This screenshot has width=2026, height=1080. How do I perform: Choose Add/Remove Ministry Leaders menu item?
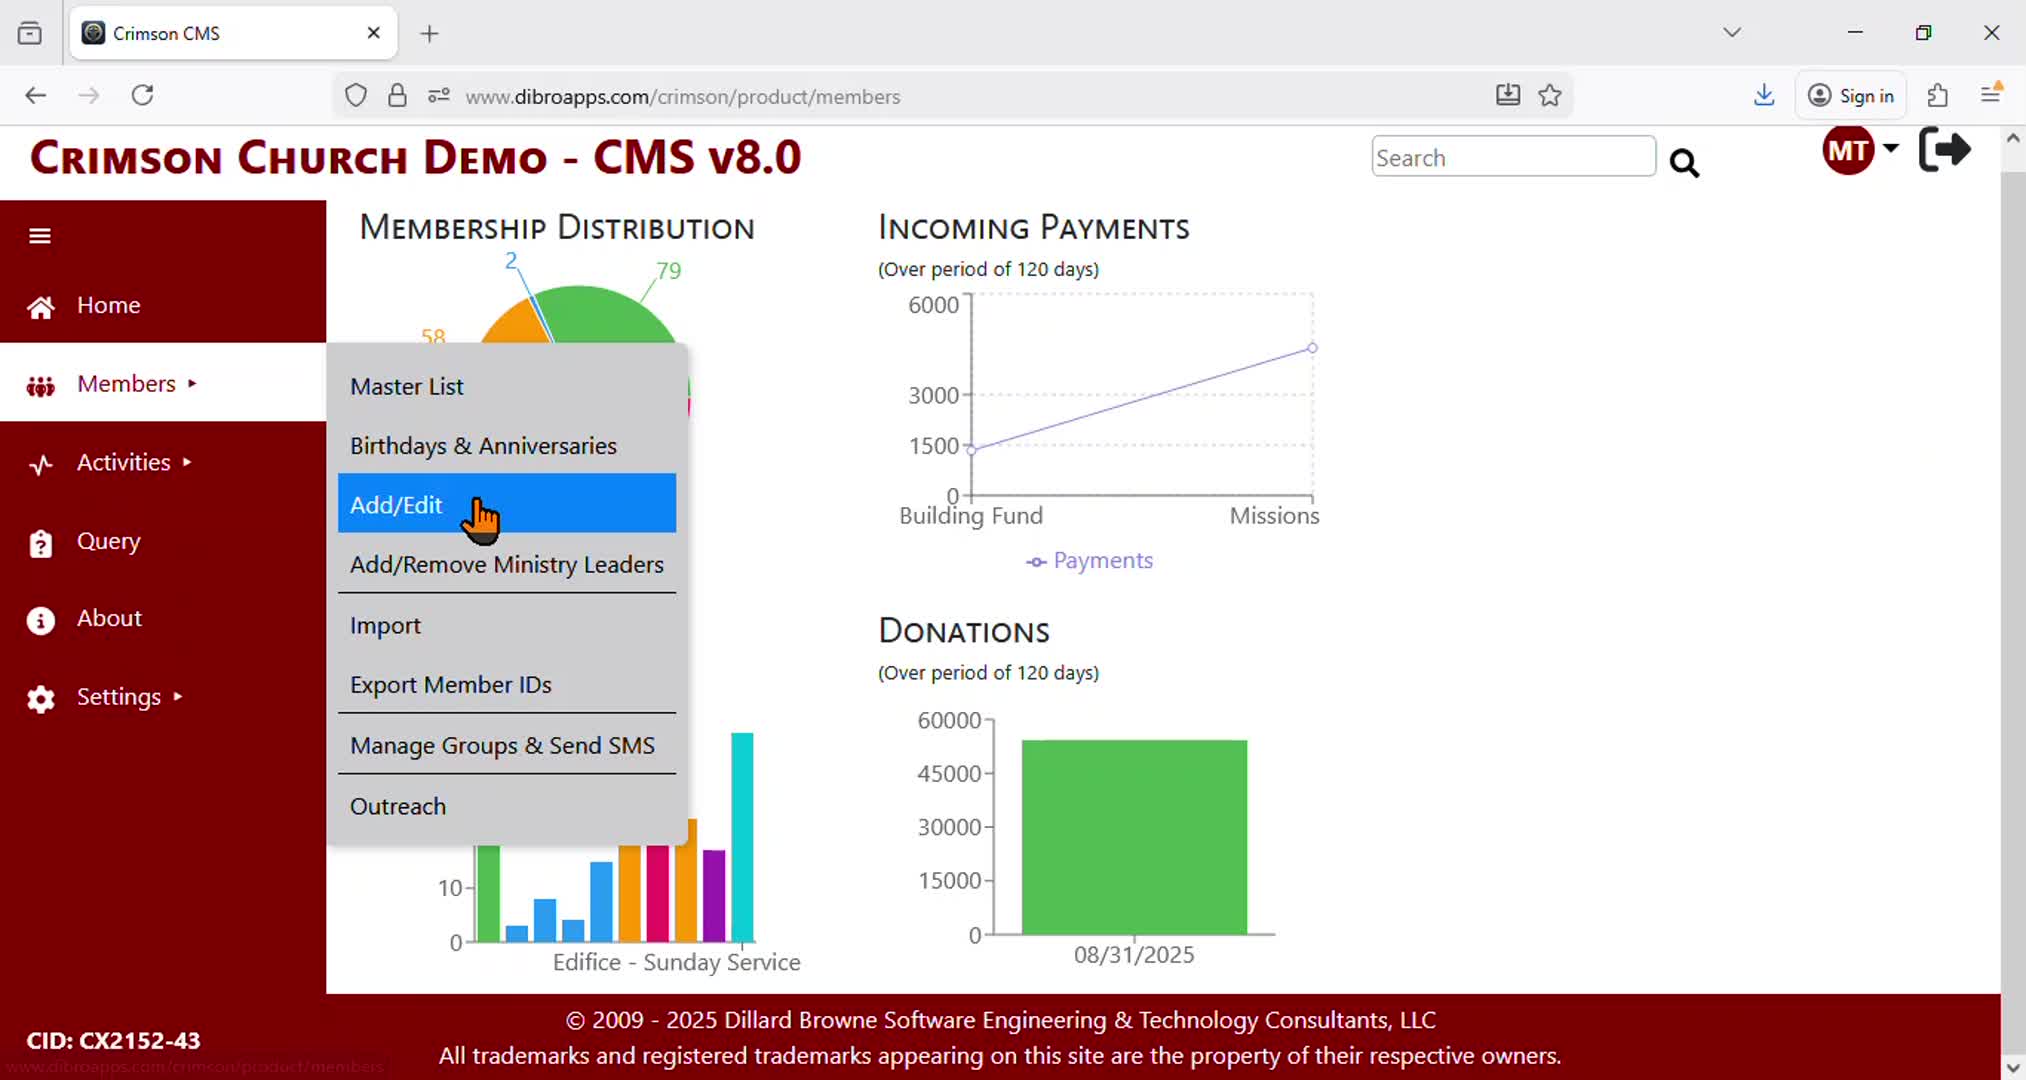tap(506, 565)
